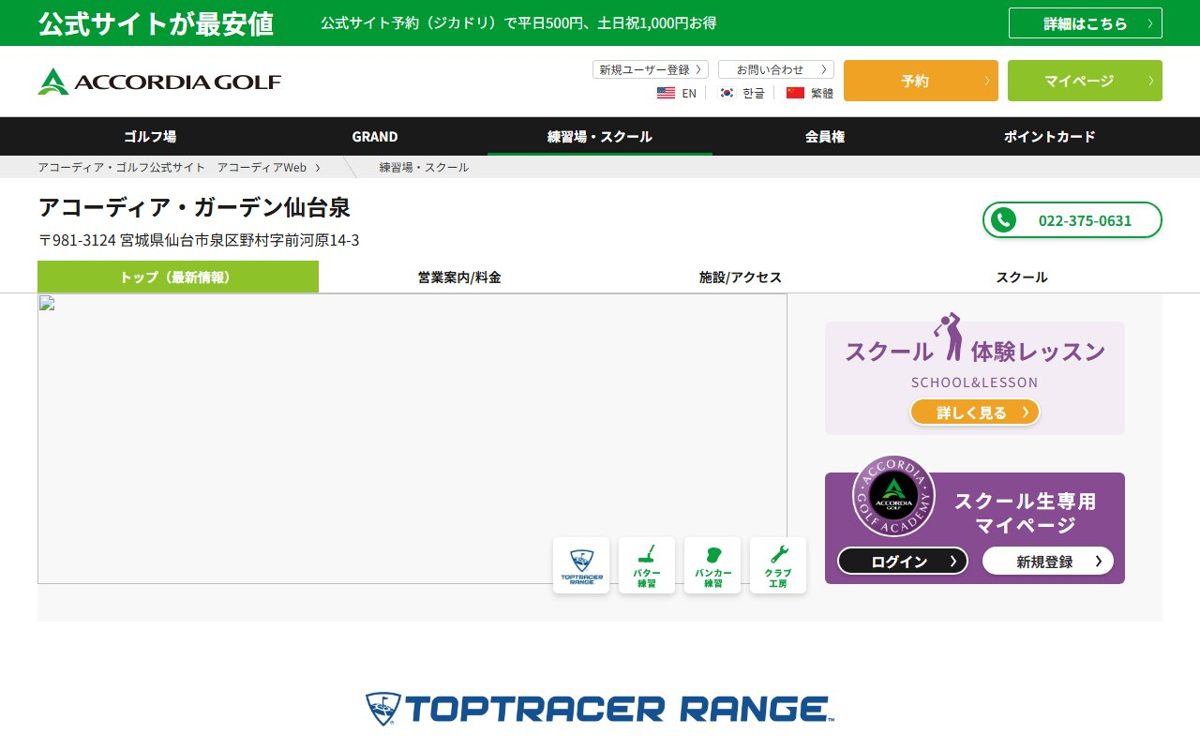
Task: Switch to スクール tab
Action: [1021, 277]
